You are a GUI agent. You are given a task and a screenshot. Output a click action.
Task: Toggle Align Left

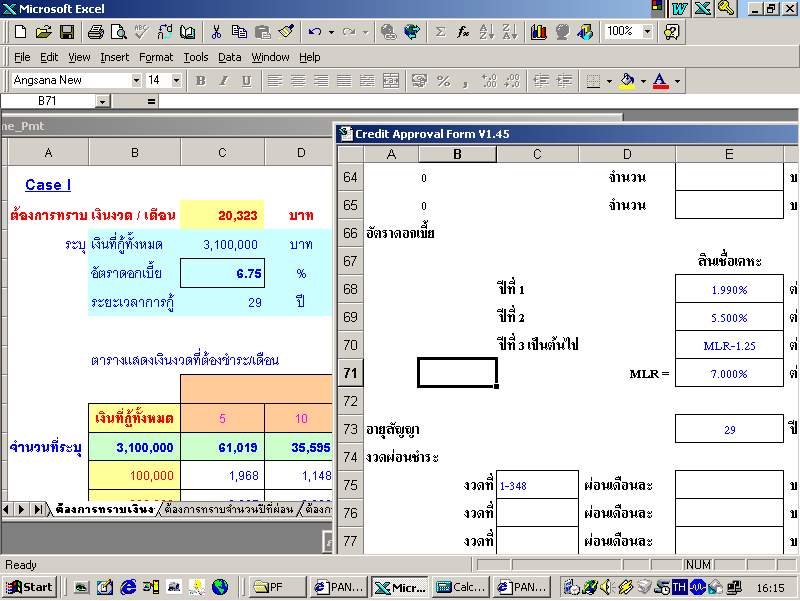(275, 81)
